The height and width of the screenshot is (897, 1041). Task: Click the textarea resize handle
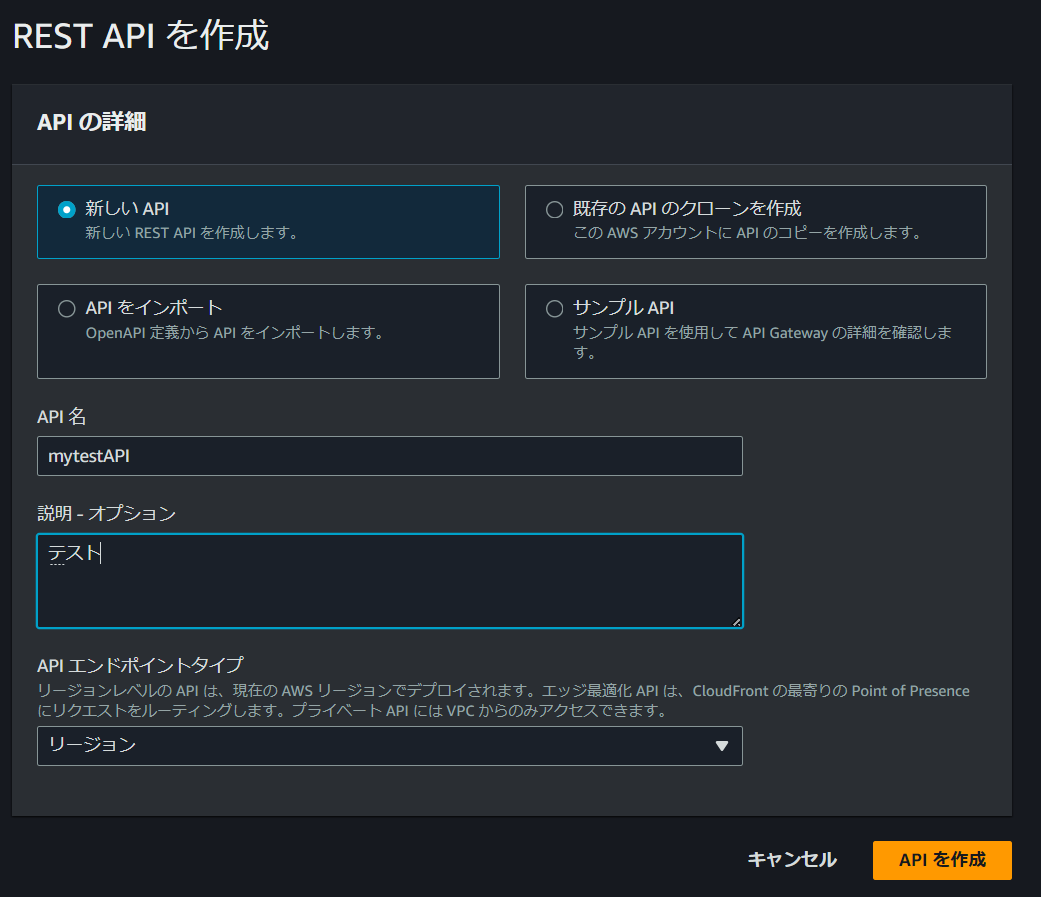tap(737, 622)
